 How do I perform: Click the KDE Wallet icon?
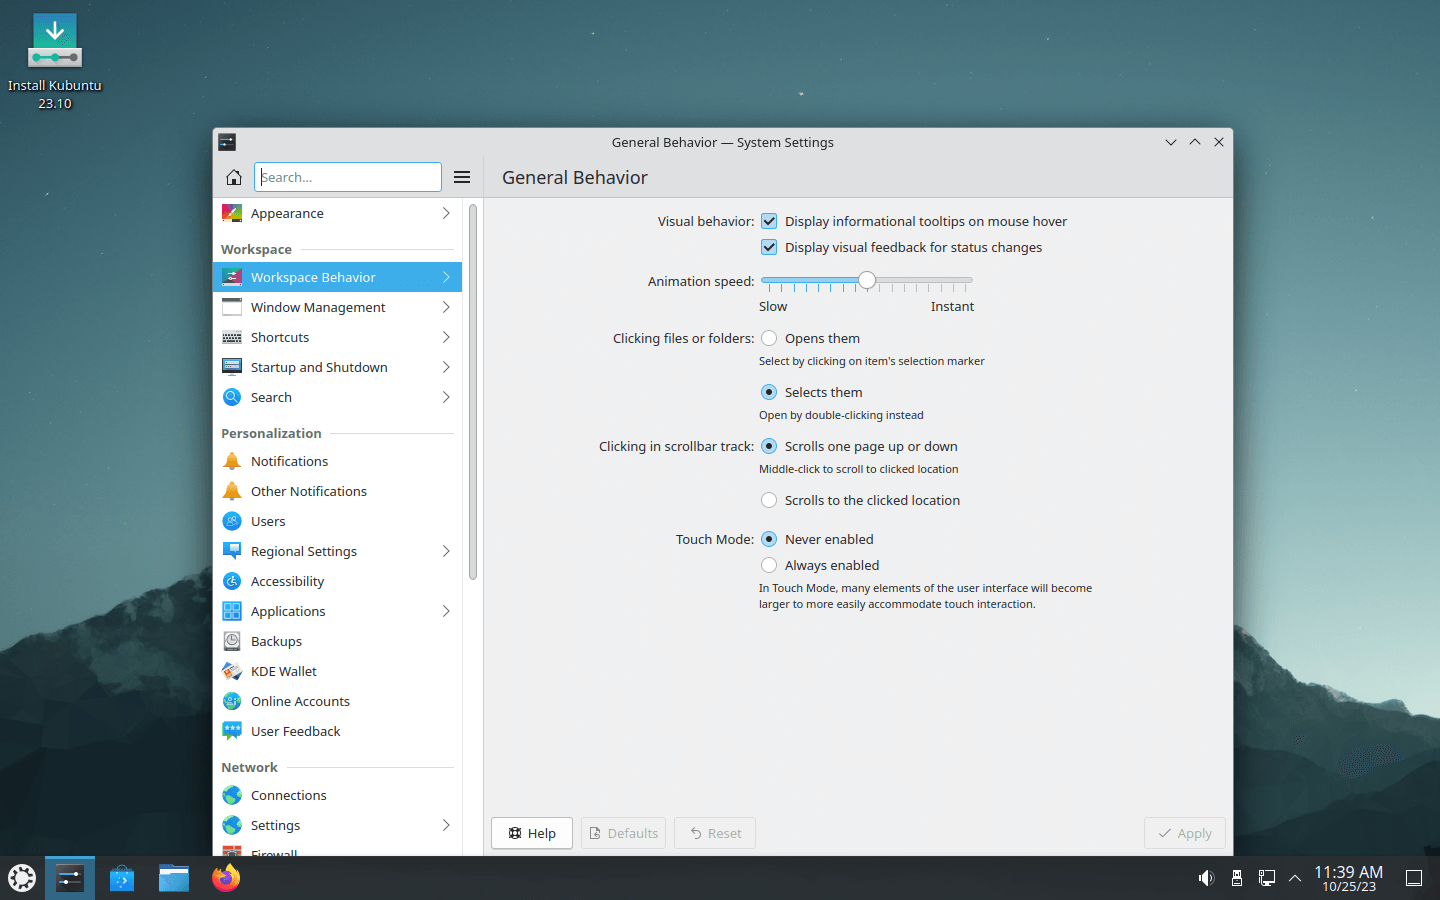click(232, 671)
